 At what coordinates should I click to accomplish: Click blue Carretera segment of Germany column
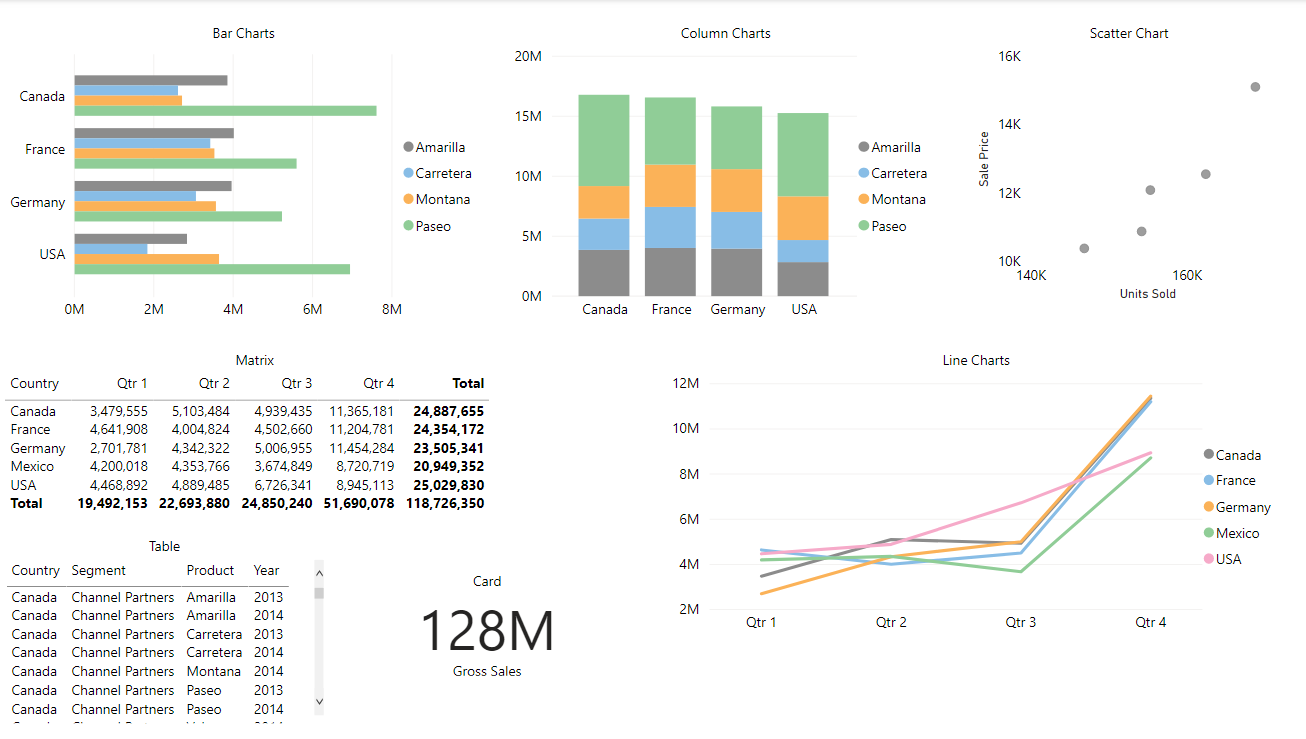(736, 230)
